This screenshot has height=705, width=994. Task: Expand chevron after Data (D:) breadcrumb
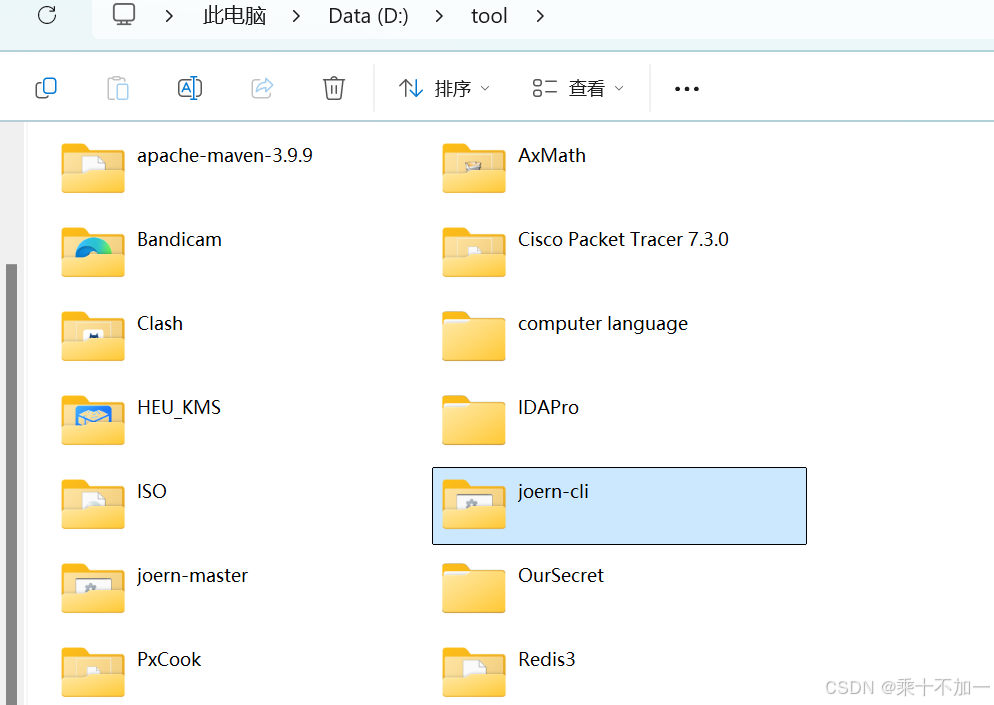(439, 16)
